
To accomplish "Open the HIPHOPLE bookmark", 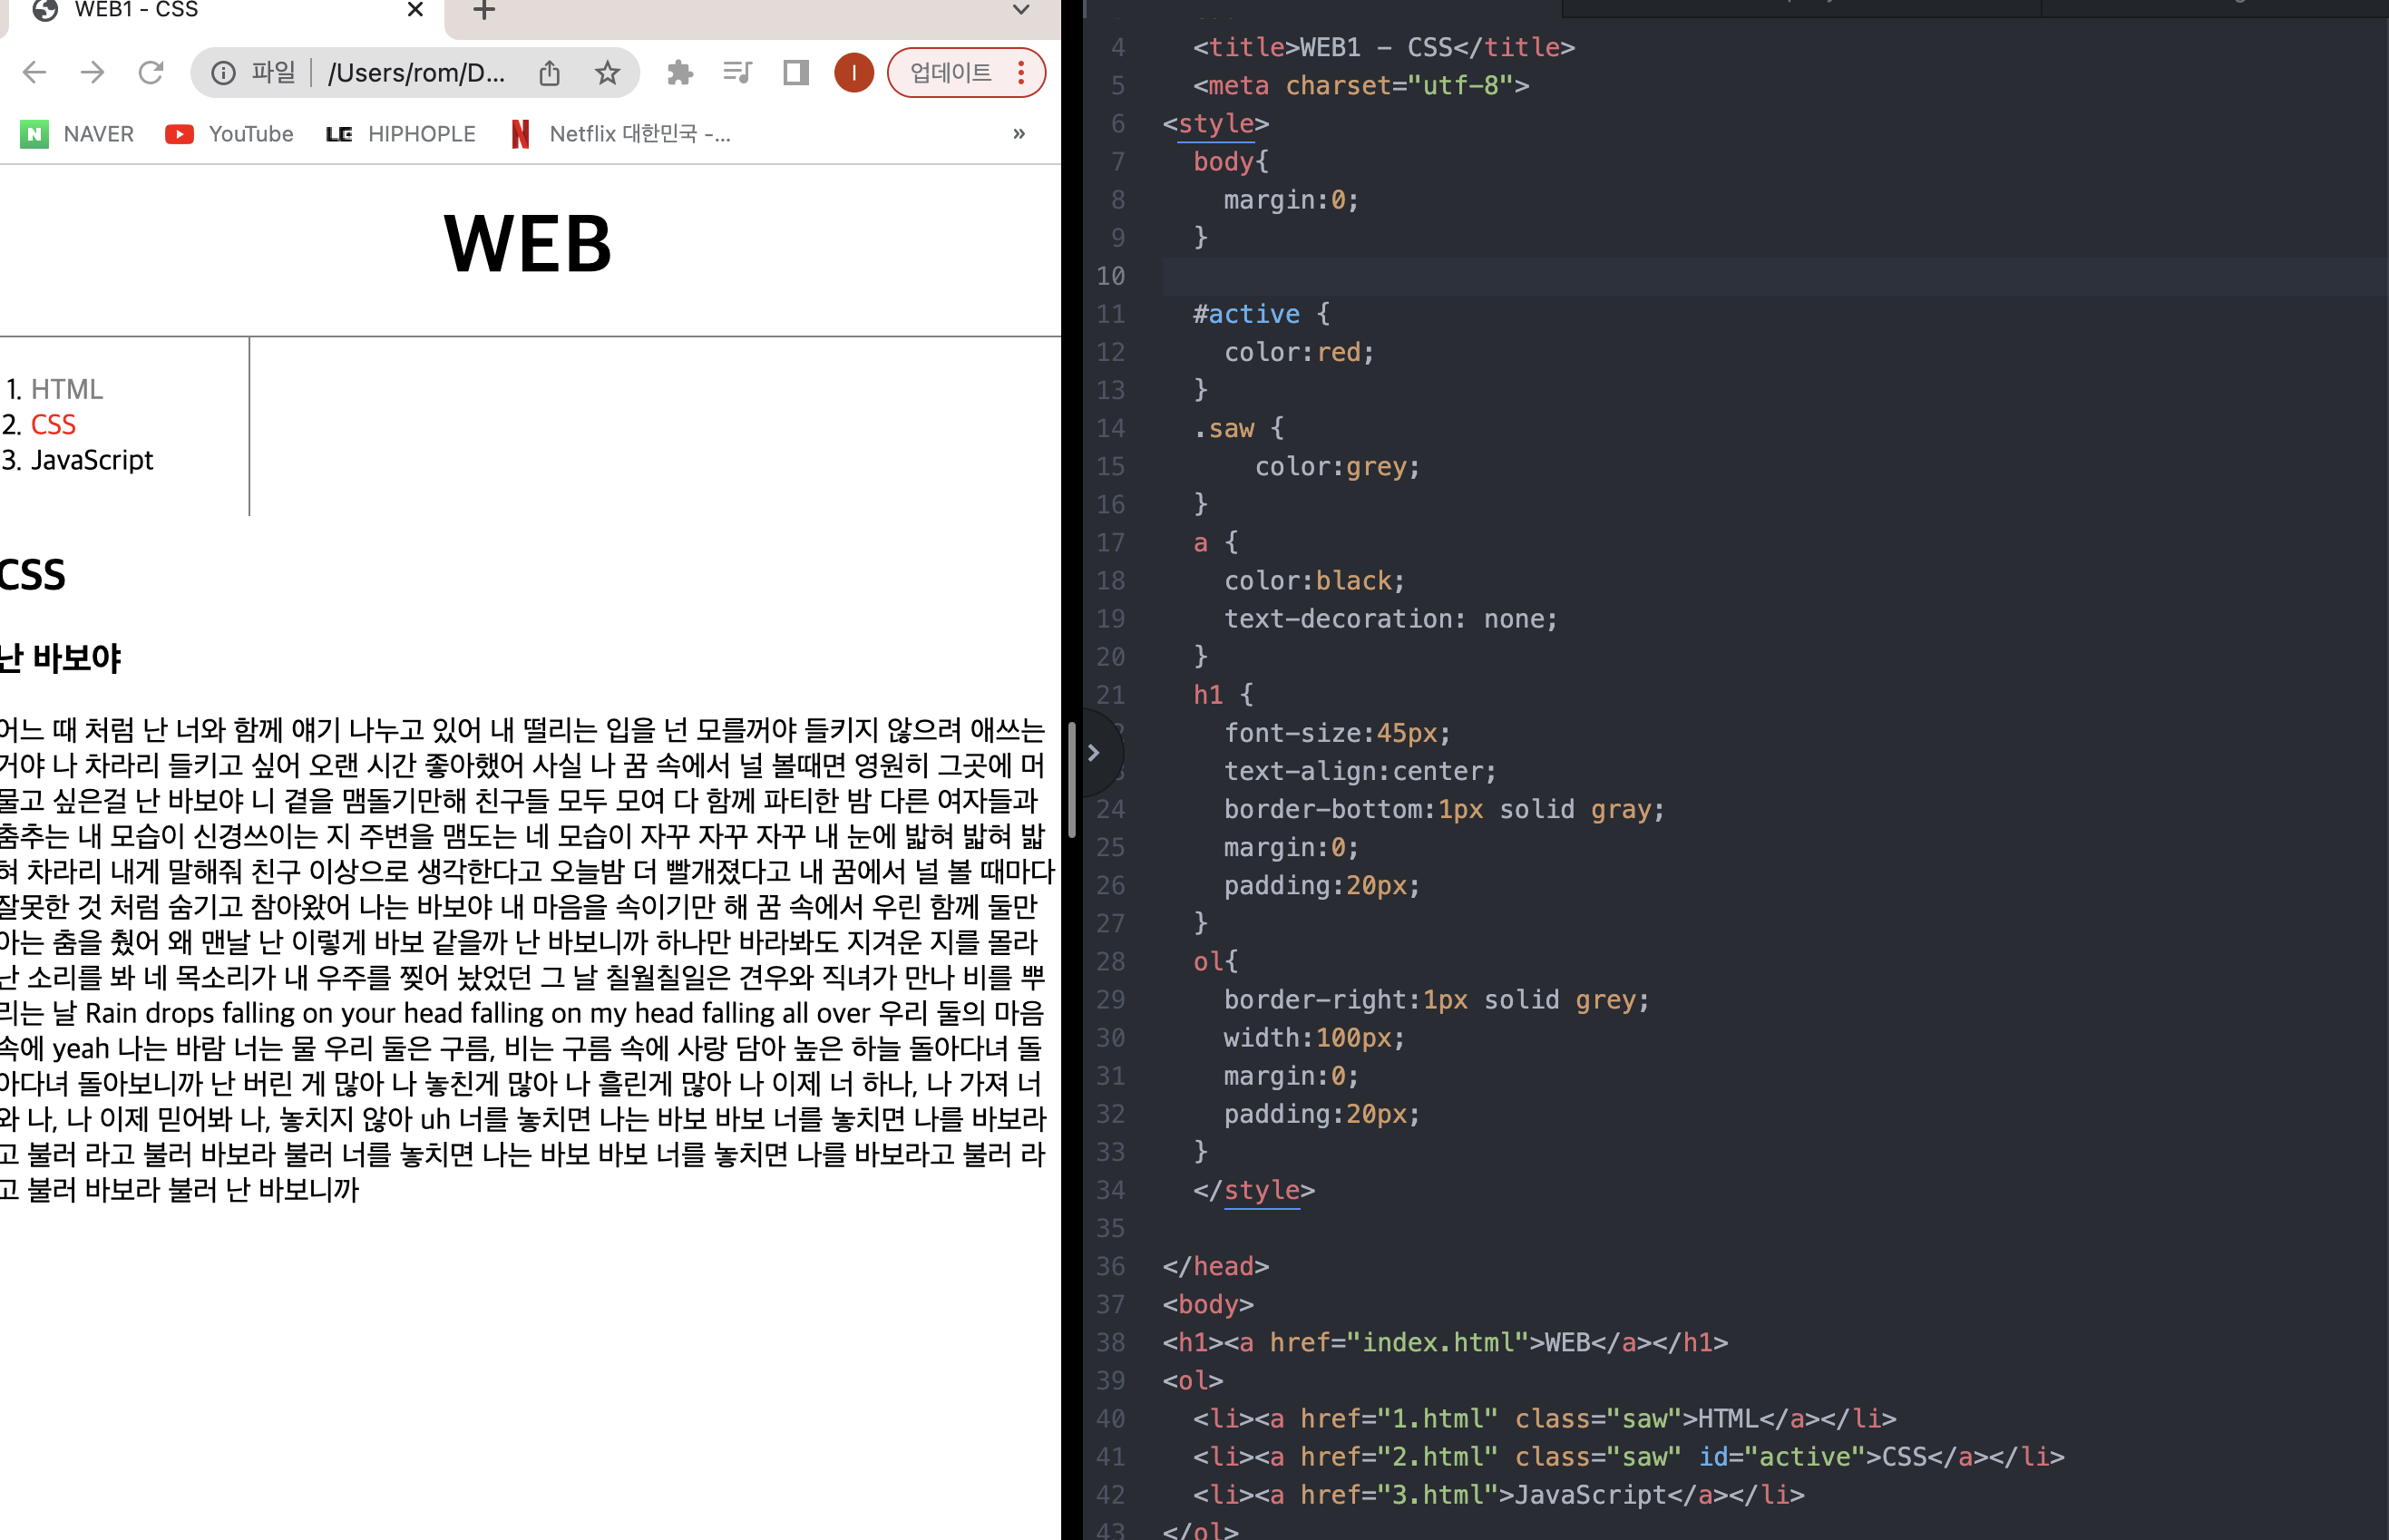I will coord(401,134).
